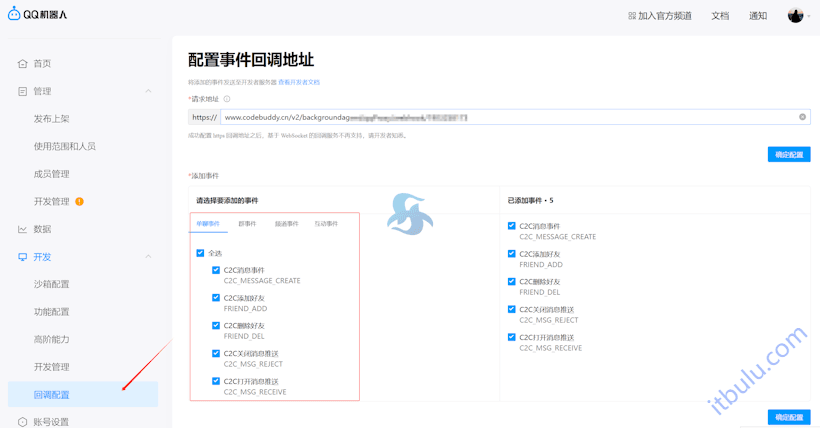This screenshot has height=428, width=820.
Task: Switch to the 频道事件 tab
Action: (x=287, y=223)
